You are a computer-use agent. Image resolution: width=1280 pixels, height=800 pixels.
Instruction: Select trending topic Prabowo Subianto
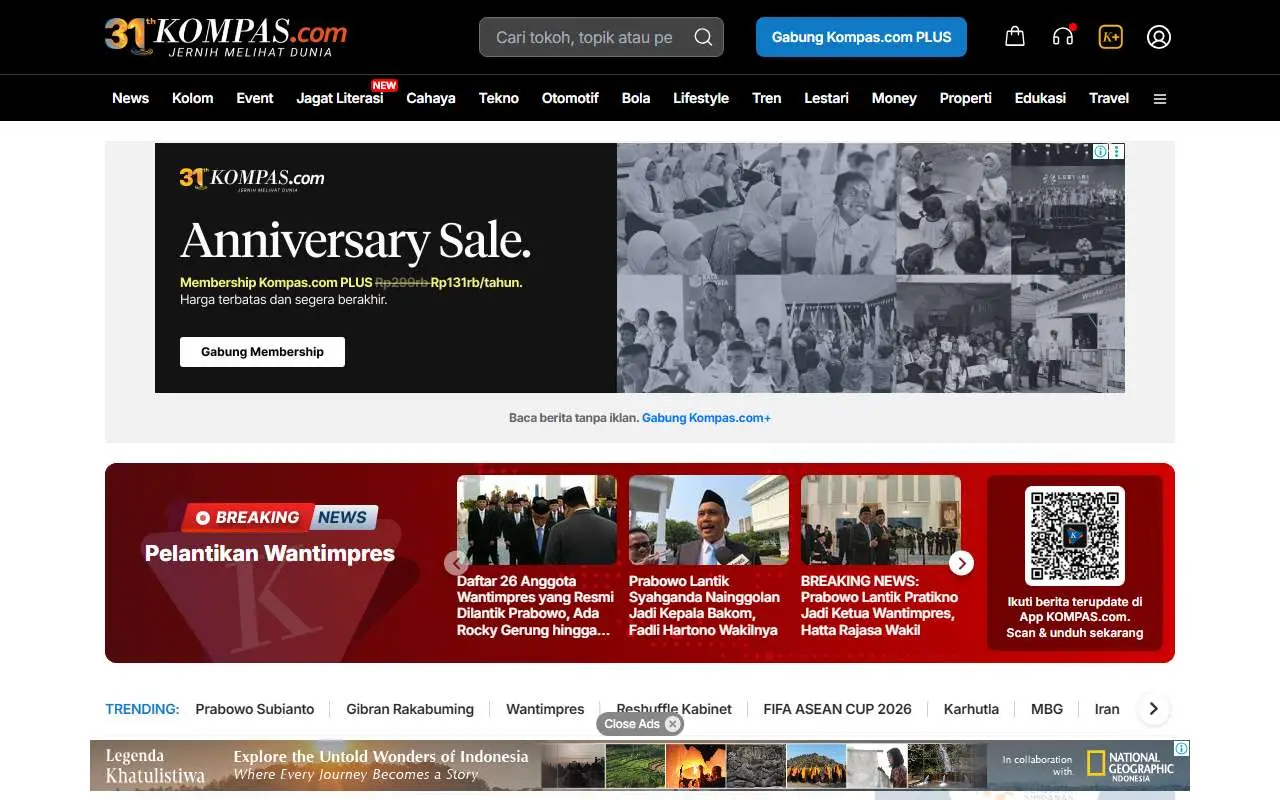point(255,709)
